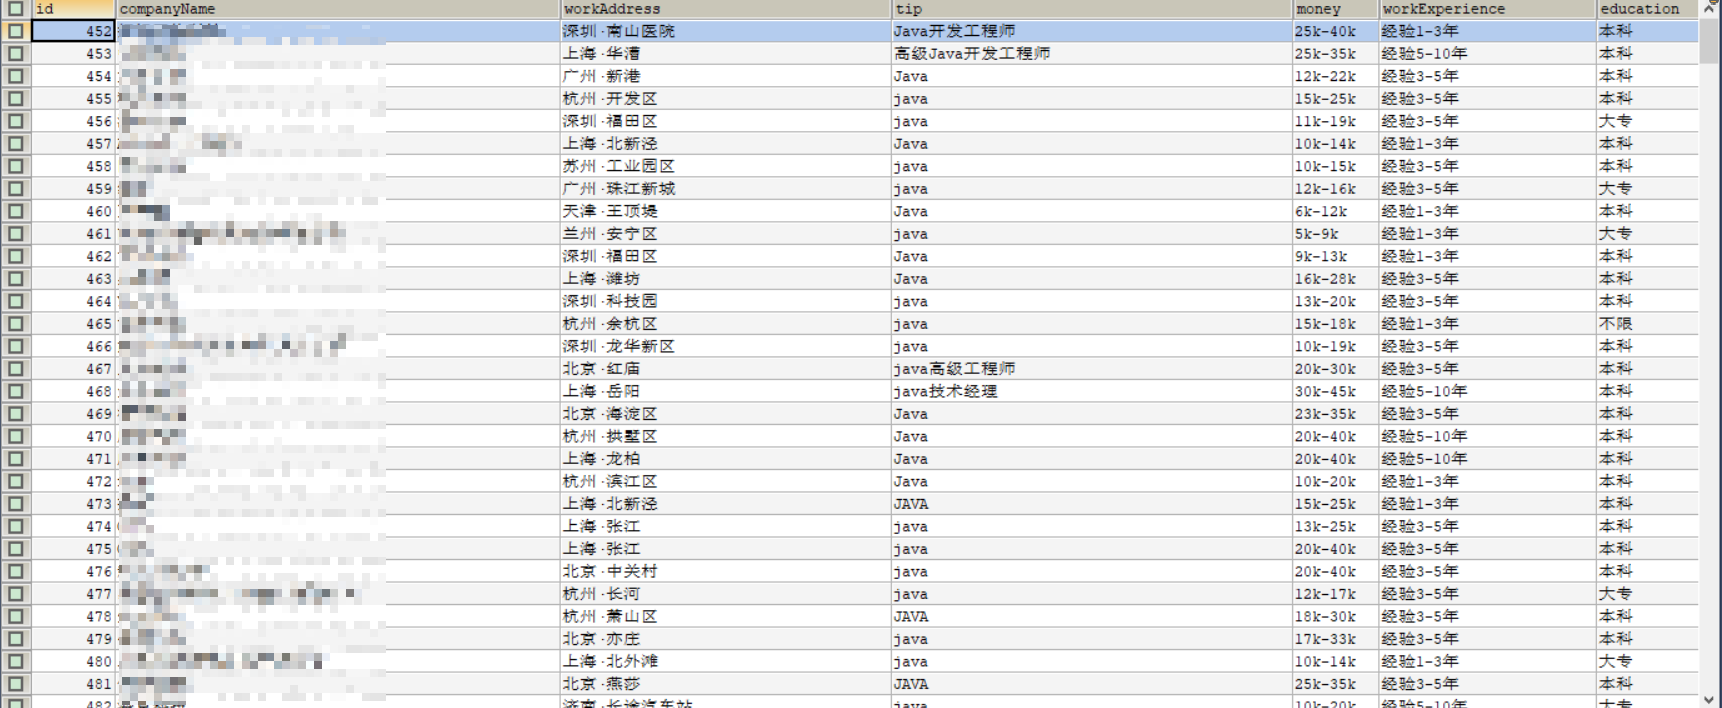Select the cell '上海·岳阳'
The width and height of the screenshot is (1722, 708).
click(x=725, y=391)
